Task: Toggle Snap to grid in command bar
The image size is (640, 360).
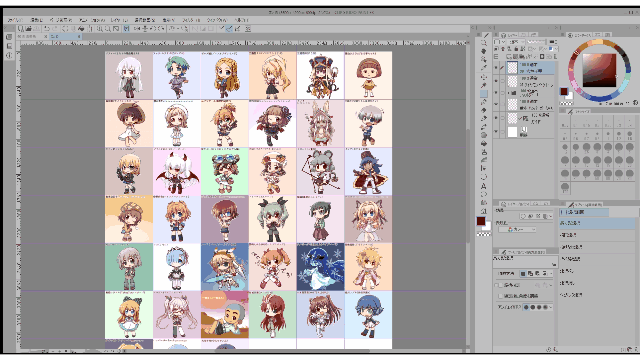Action: (x=237, y=29)
